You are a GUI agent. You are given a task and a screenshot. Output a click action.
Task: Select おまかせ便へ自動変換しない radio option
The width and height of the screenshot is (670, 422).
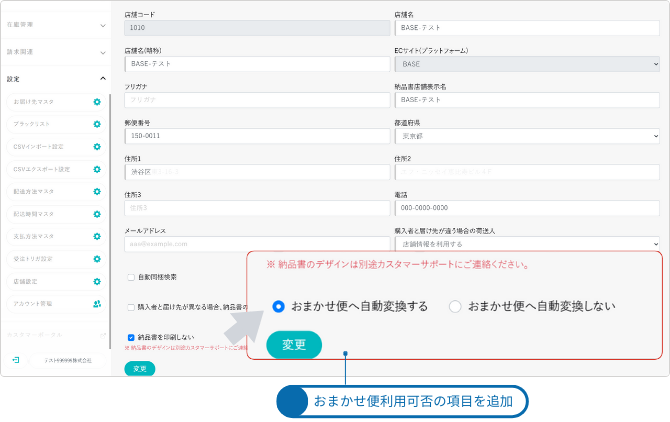tap(455, 306)
